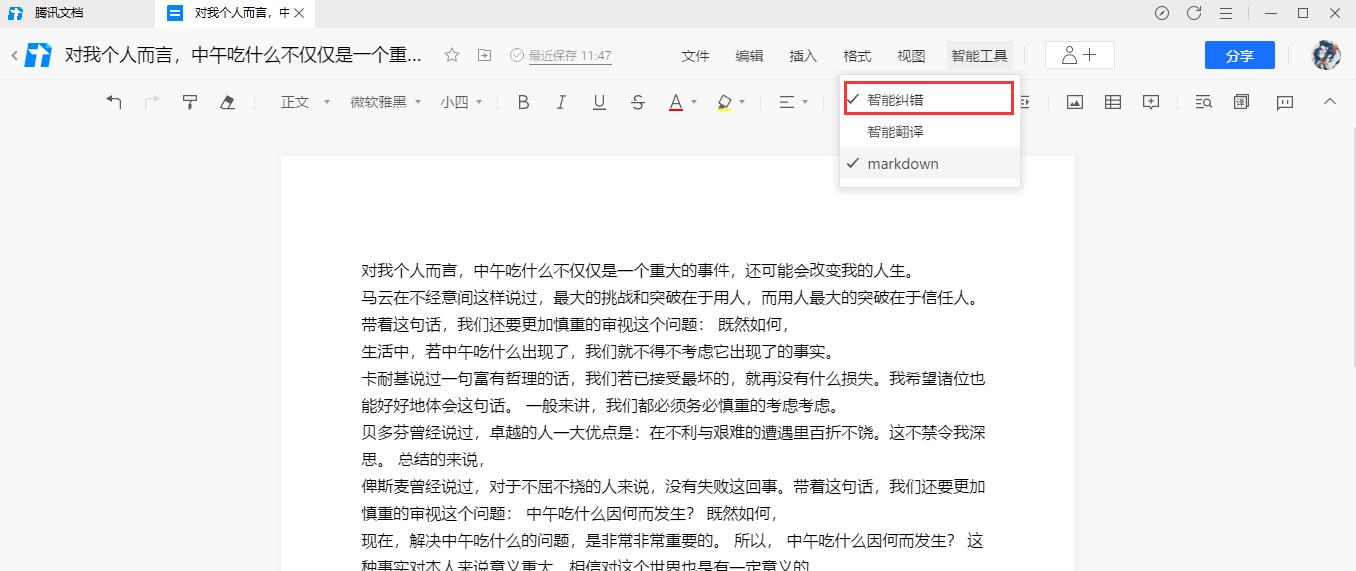Add a comment via toolbar
This screenshot has height=571, width=1356.
(1151, 102)
